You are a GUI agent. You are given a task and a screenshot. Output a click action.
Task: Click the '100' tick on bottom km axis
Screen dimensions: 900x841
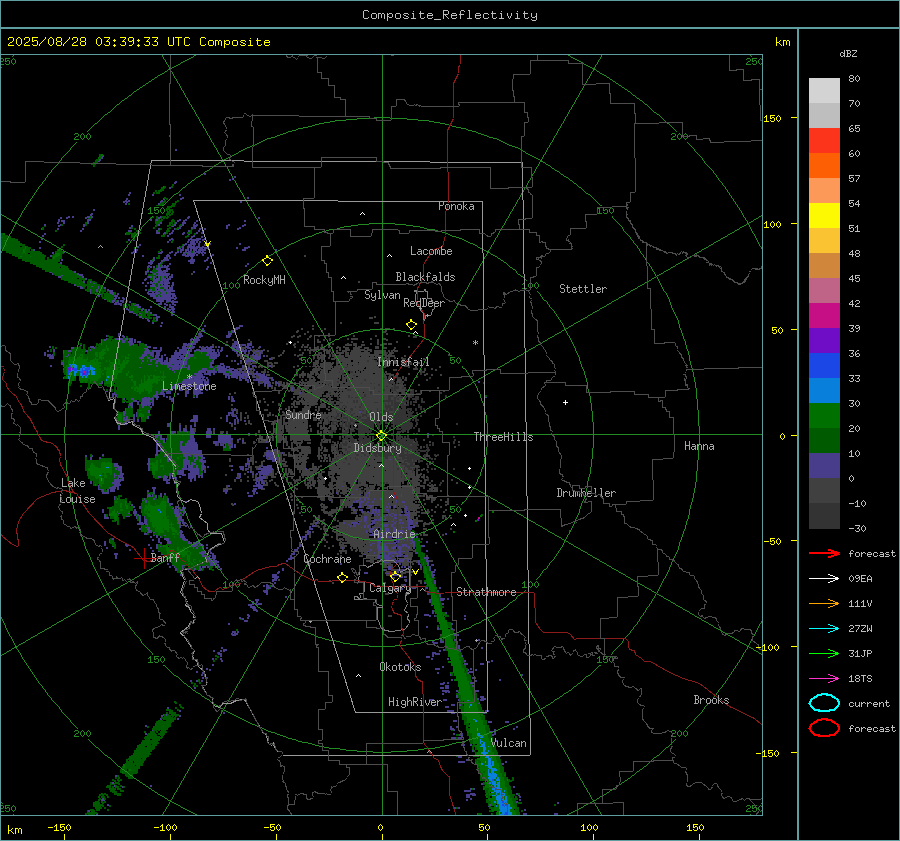point(589,827)
